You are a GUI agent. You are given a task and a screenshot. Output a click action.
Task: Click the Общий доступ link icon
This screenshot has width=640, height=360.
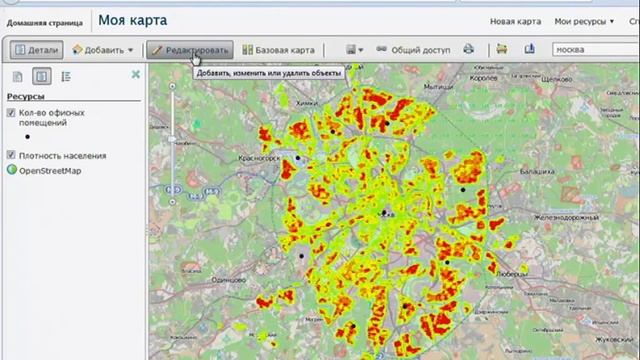[x=382, y=49]
